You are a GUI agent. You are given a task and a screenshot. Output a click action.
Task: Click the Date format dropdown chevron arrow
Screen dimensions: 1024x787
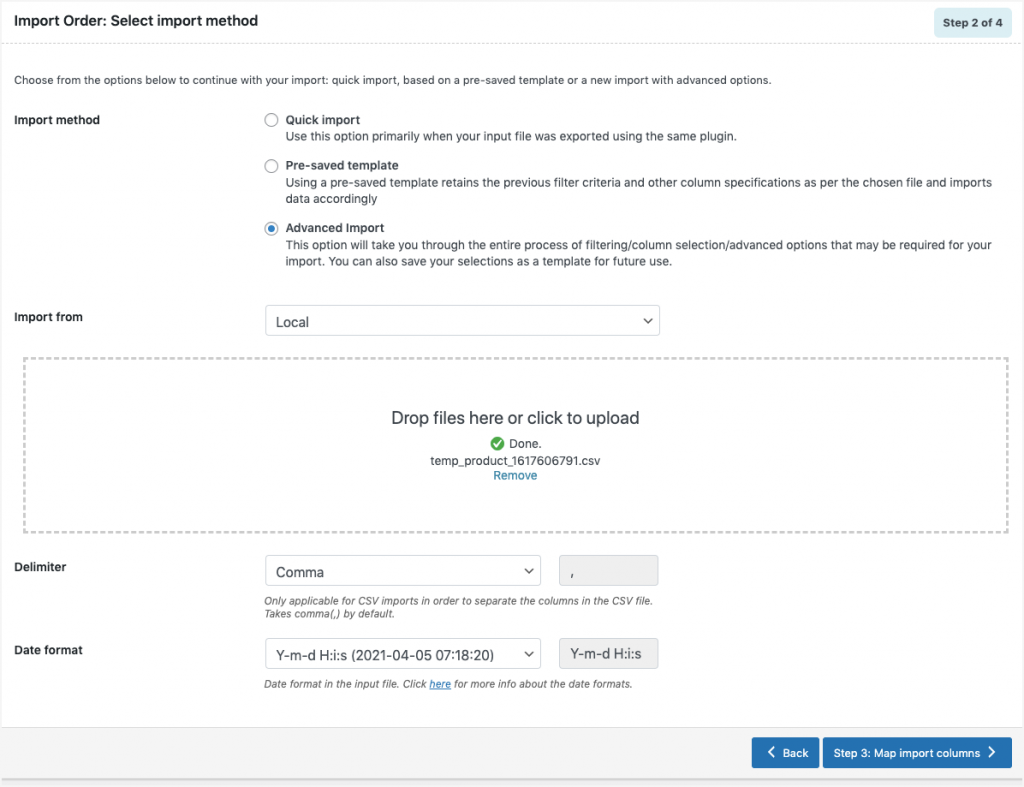coord(528,655)
